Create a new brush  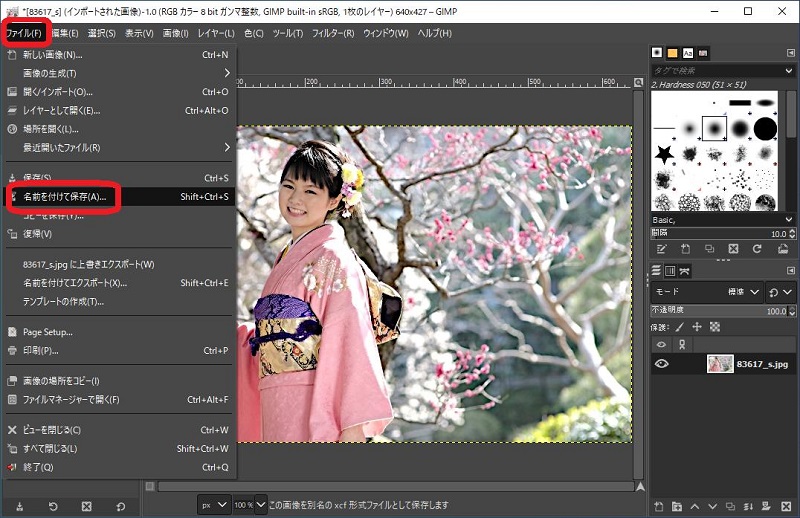pyautogui.click(x=685, y=249)
